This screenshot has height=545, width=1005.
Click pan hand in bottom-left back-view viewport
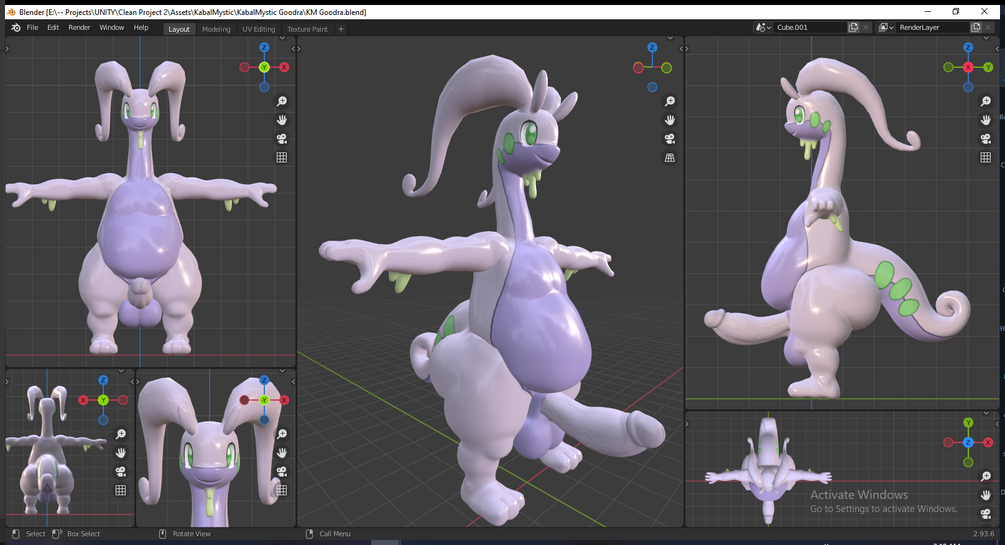pyautogui.click(x=120, y=453)
